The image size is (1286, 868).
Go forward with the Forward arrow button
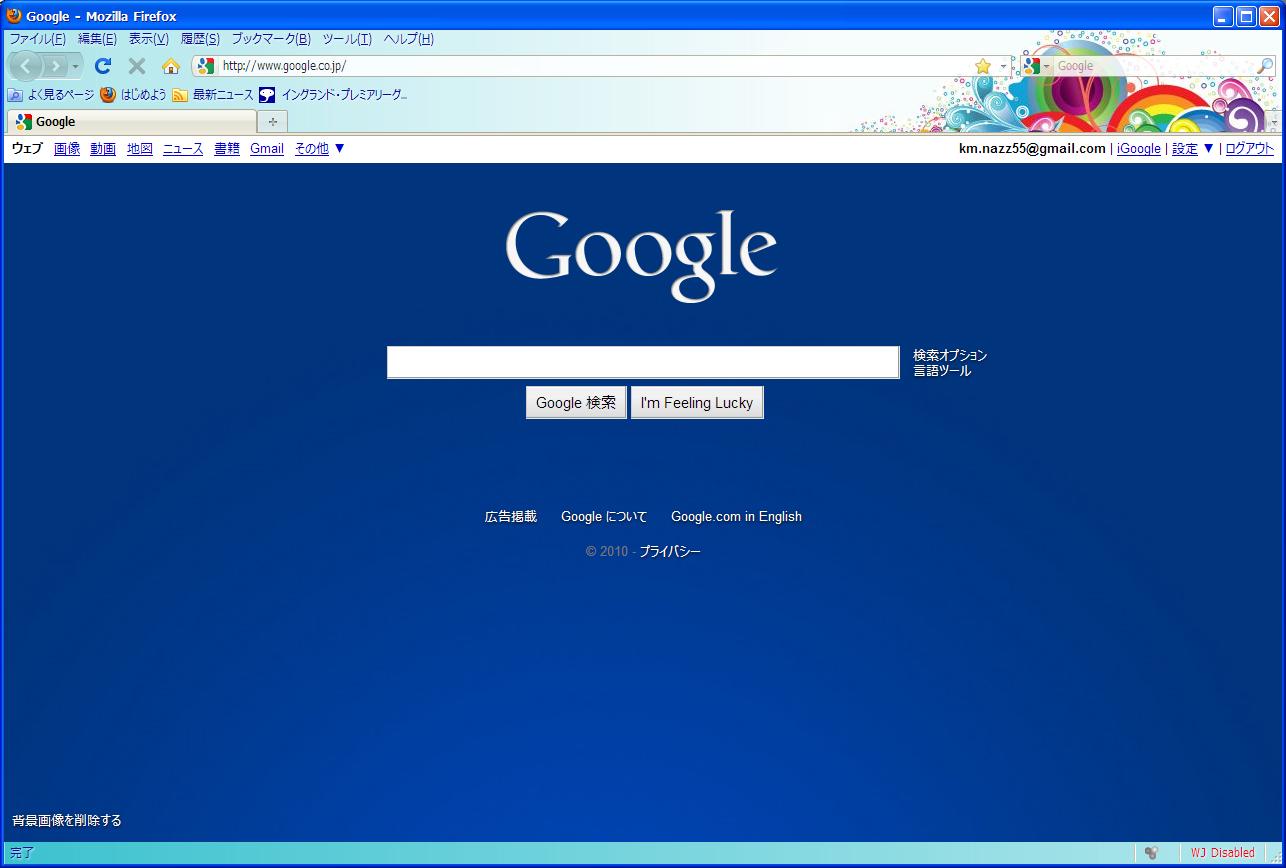click(x=56, y=66)
